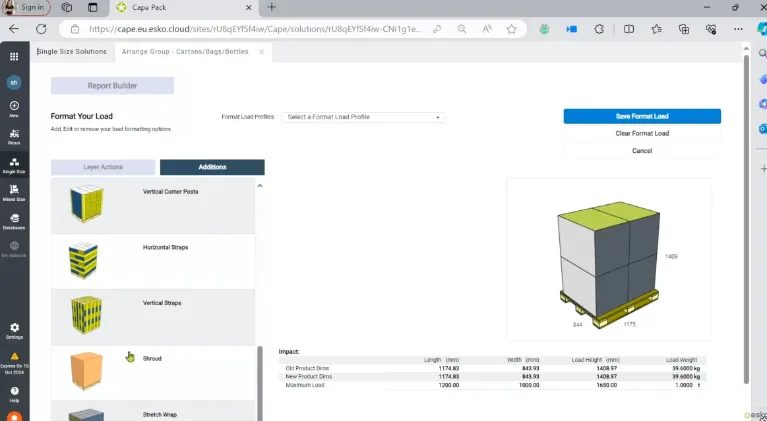Viewport: 767px width, 421px height.
Task: Switch to the Layer Actions tab
Action: pyautogui.click(x=102, y=167)
